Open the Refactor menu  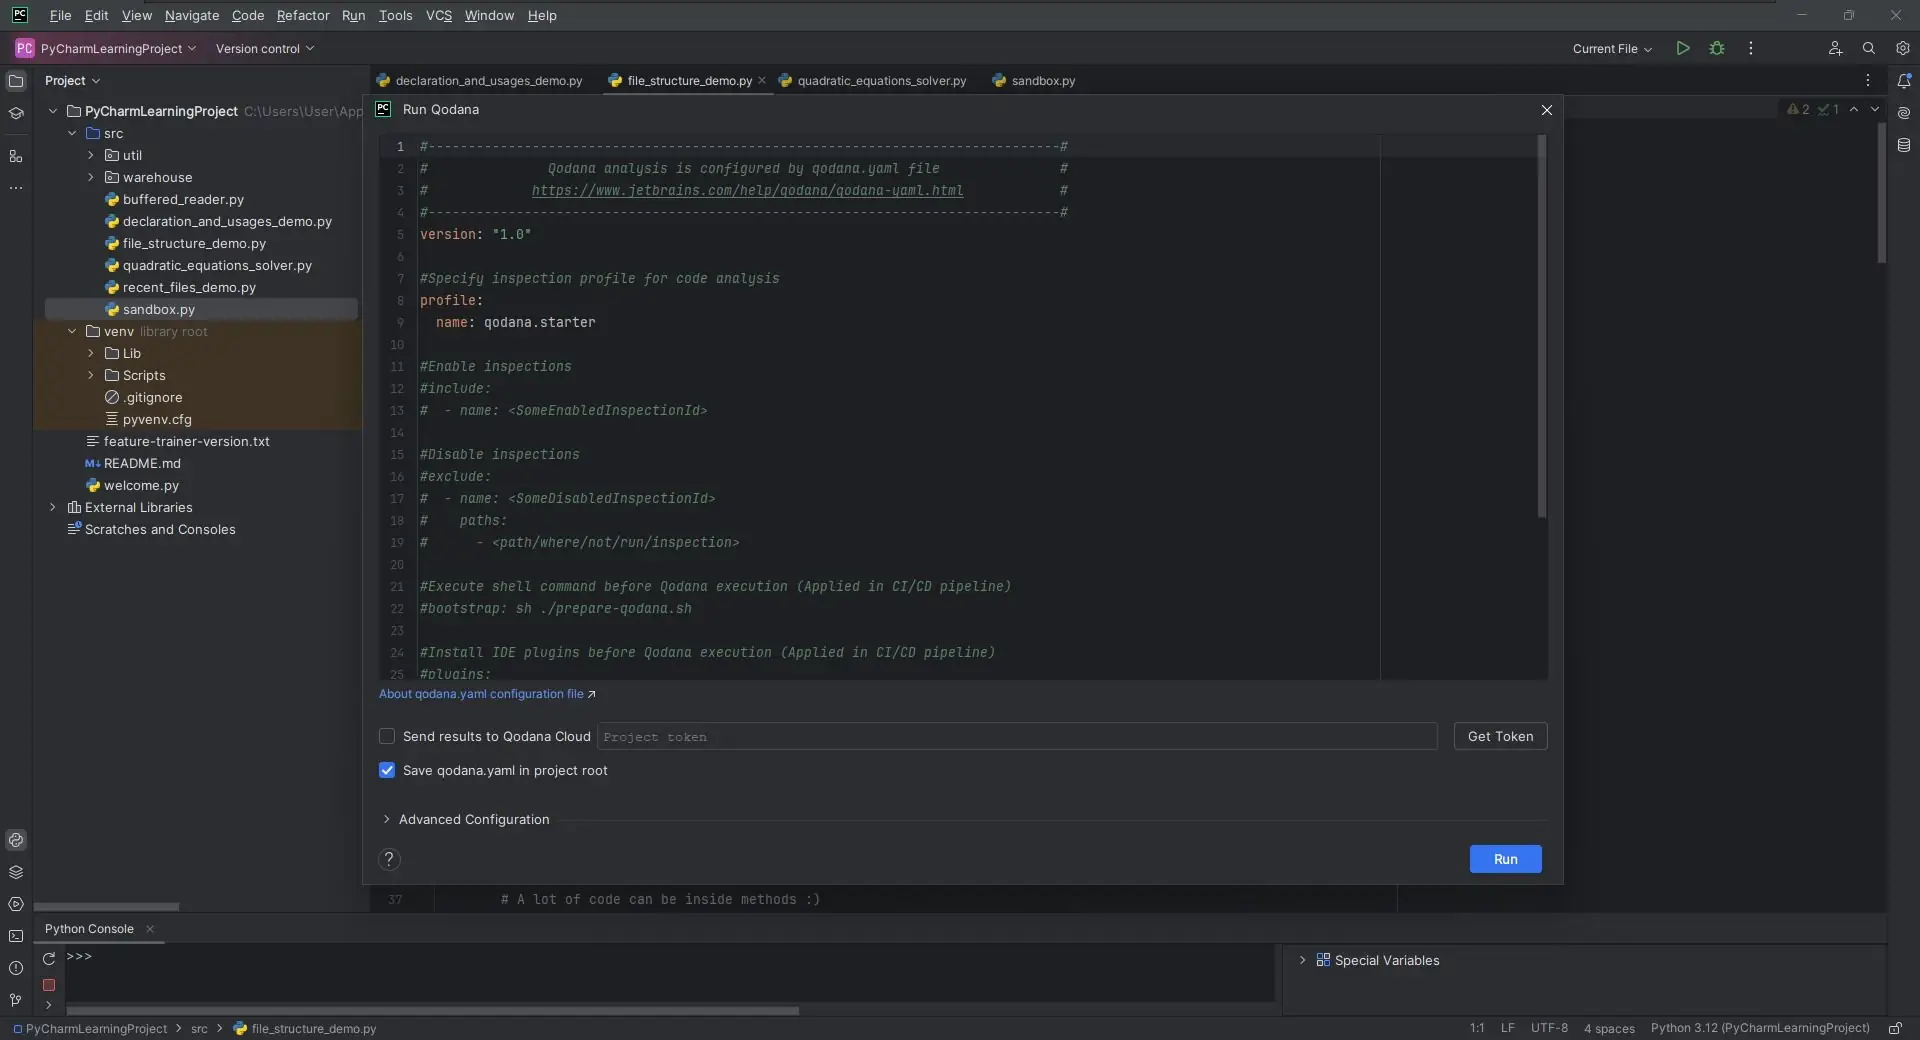302,16
